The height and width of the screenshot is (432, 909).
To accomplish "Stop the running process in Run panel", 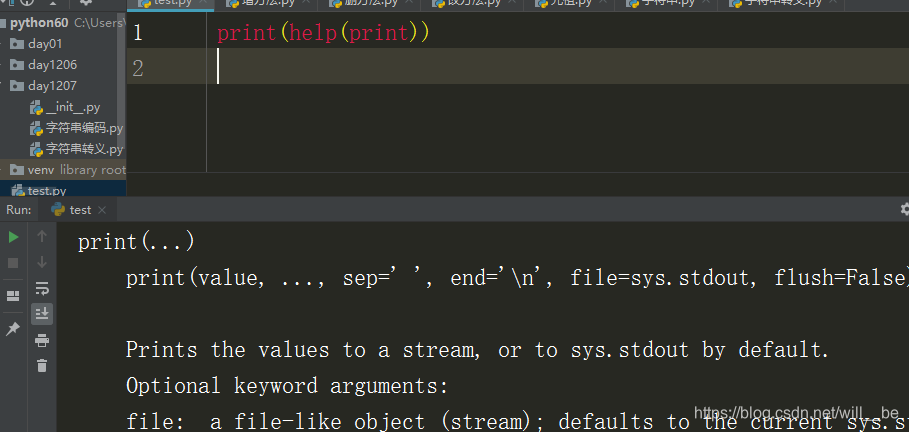I will coord(13,263).
